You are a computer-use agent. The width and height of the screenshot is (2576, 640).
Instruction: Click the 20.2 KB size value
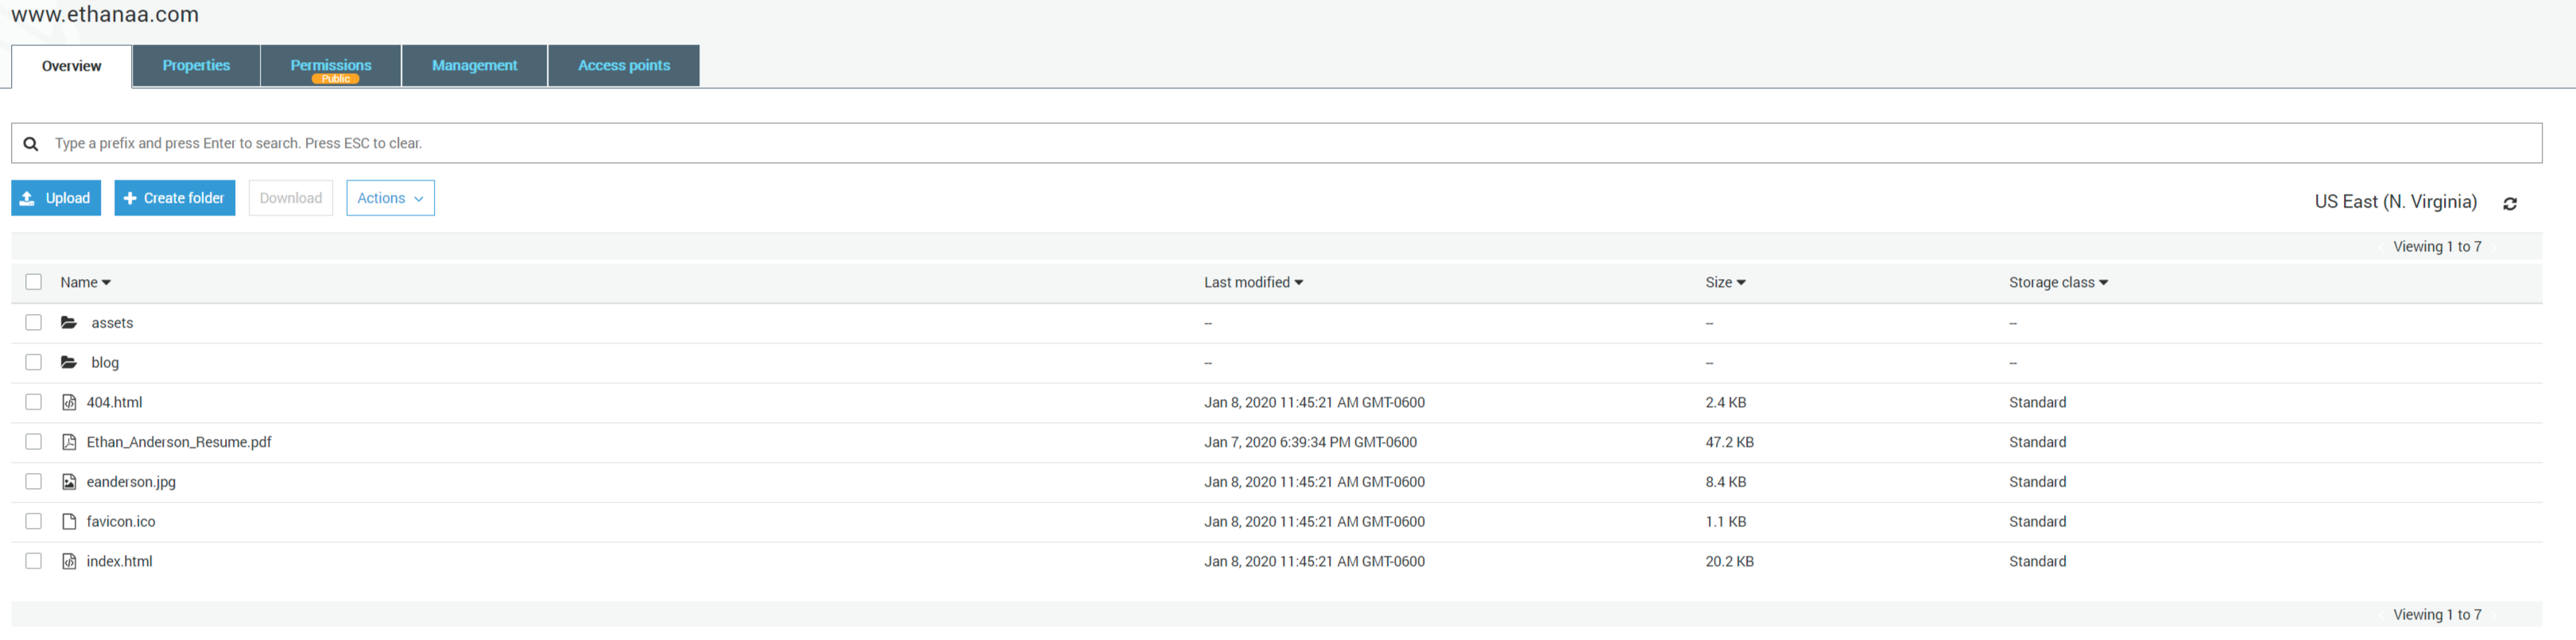click(1729, 562)
